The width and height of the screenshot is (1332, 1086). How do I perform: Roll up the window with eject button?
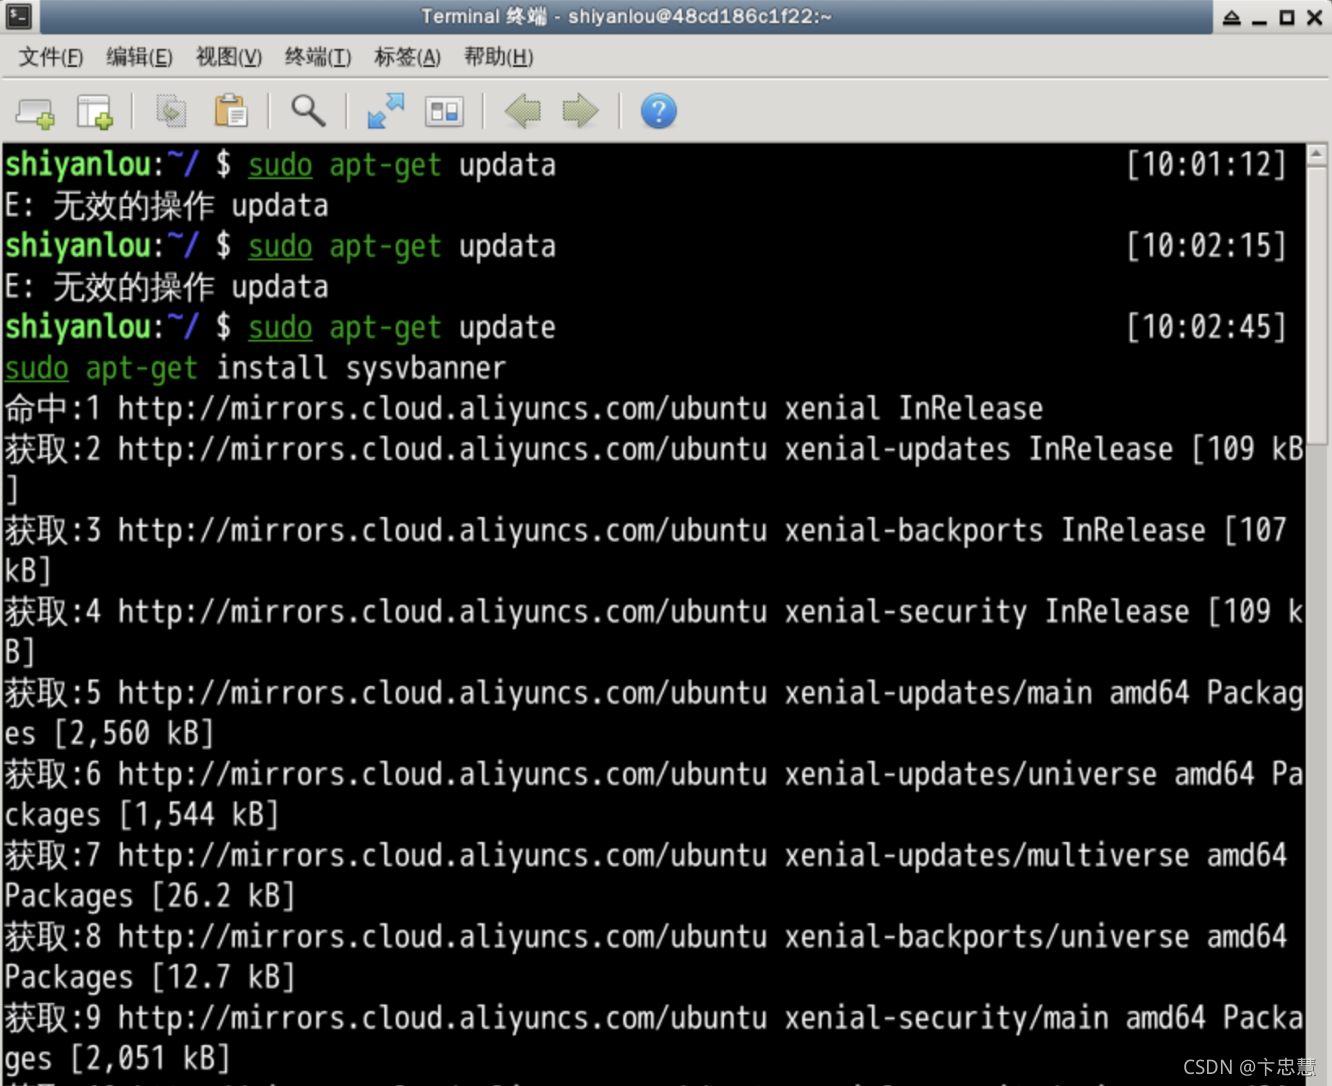pos(1232,17)
